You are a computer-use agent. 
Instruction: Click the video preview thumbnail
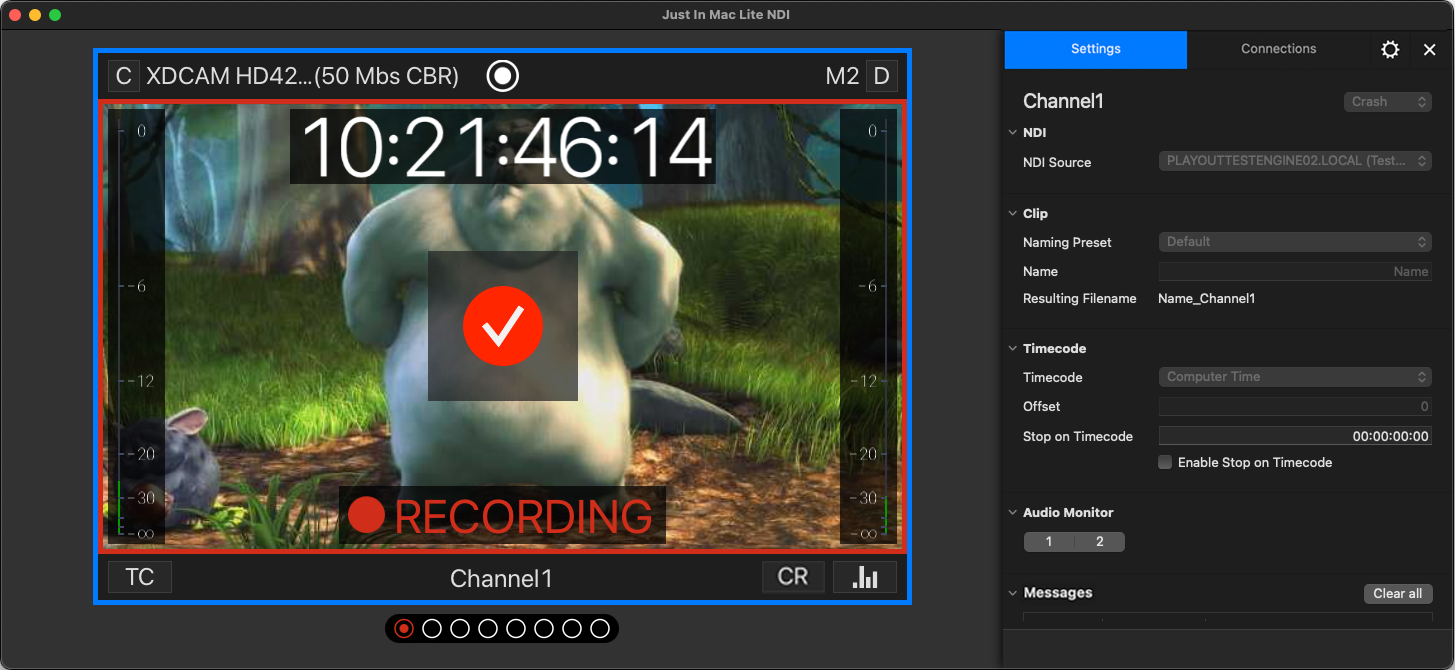click(503, 326)
